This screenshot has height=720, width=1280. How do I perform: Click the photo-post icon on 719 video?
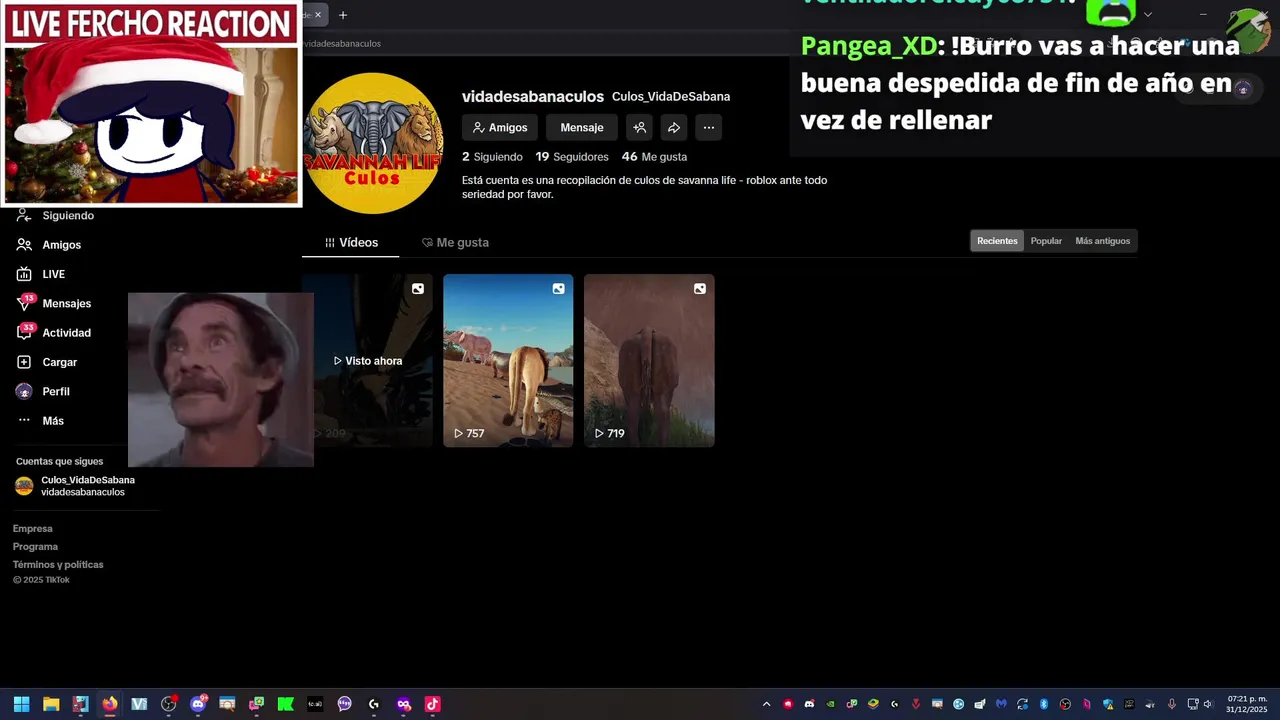tap(699, 289)
